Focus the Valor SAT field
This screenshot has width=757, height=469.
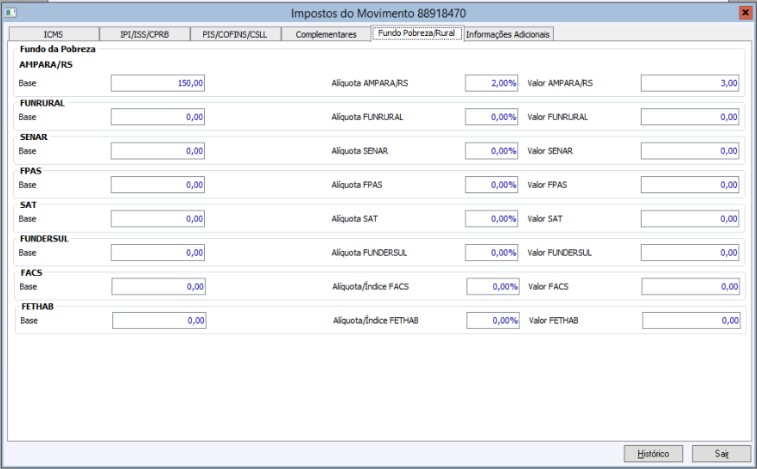(690, 218)
